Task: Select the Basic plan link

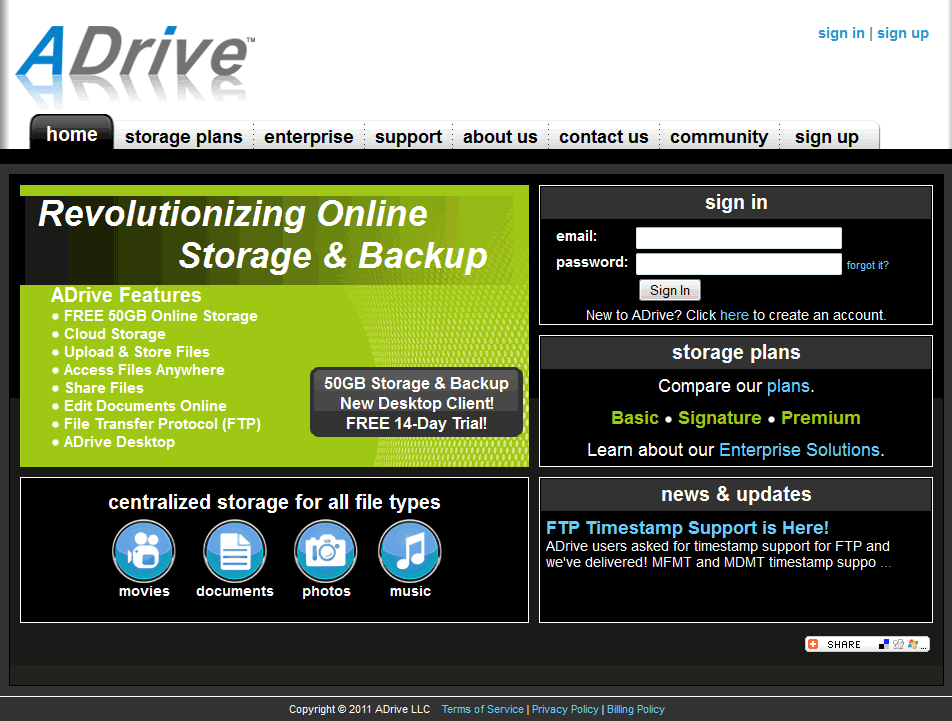Action: 634,418
